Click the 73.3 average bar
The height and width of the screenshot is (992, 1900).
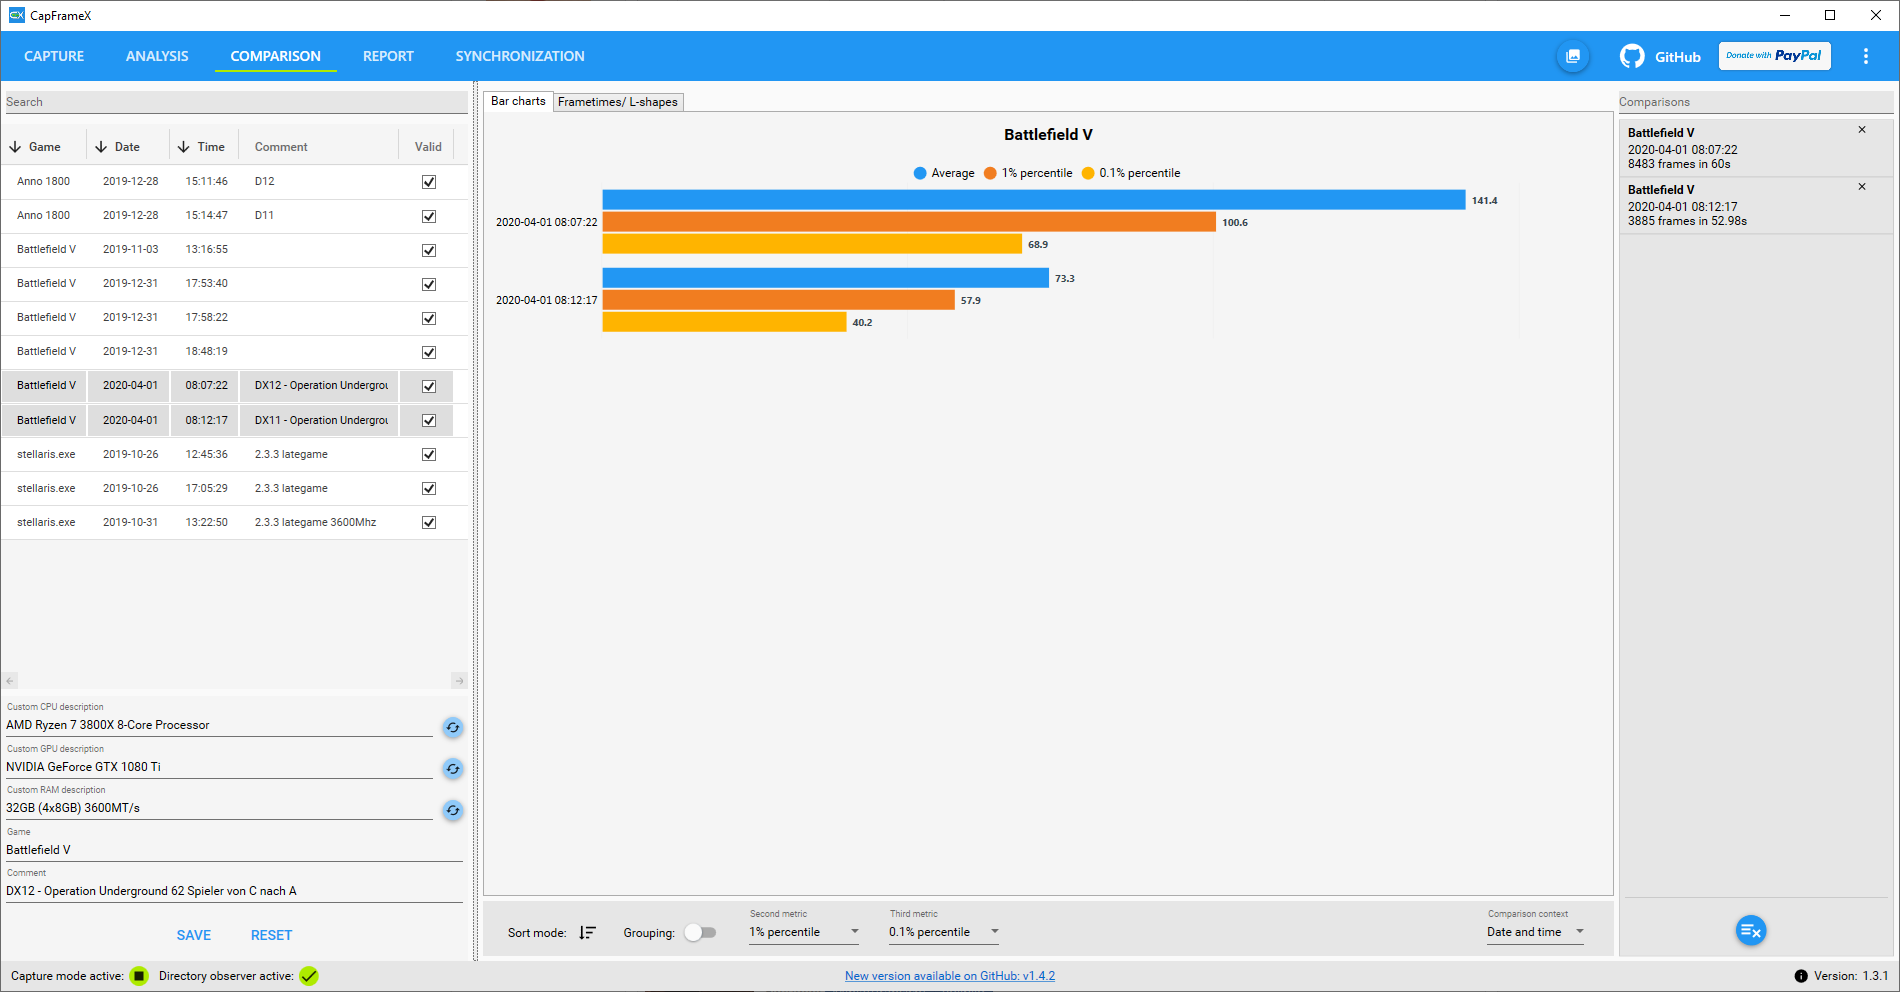[x=826, y=278]
